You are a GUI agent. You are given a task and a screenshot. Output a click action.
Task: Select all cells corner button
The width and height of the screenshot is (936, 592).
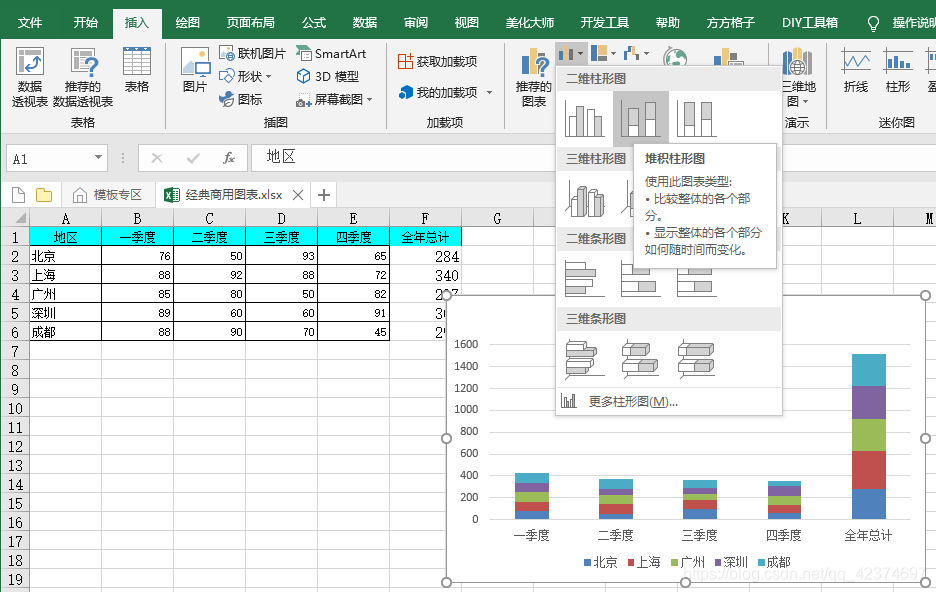point(15,217)
